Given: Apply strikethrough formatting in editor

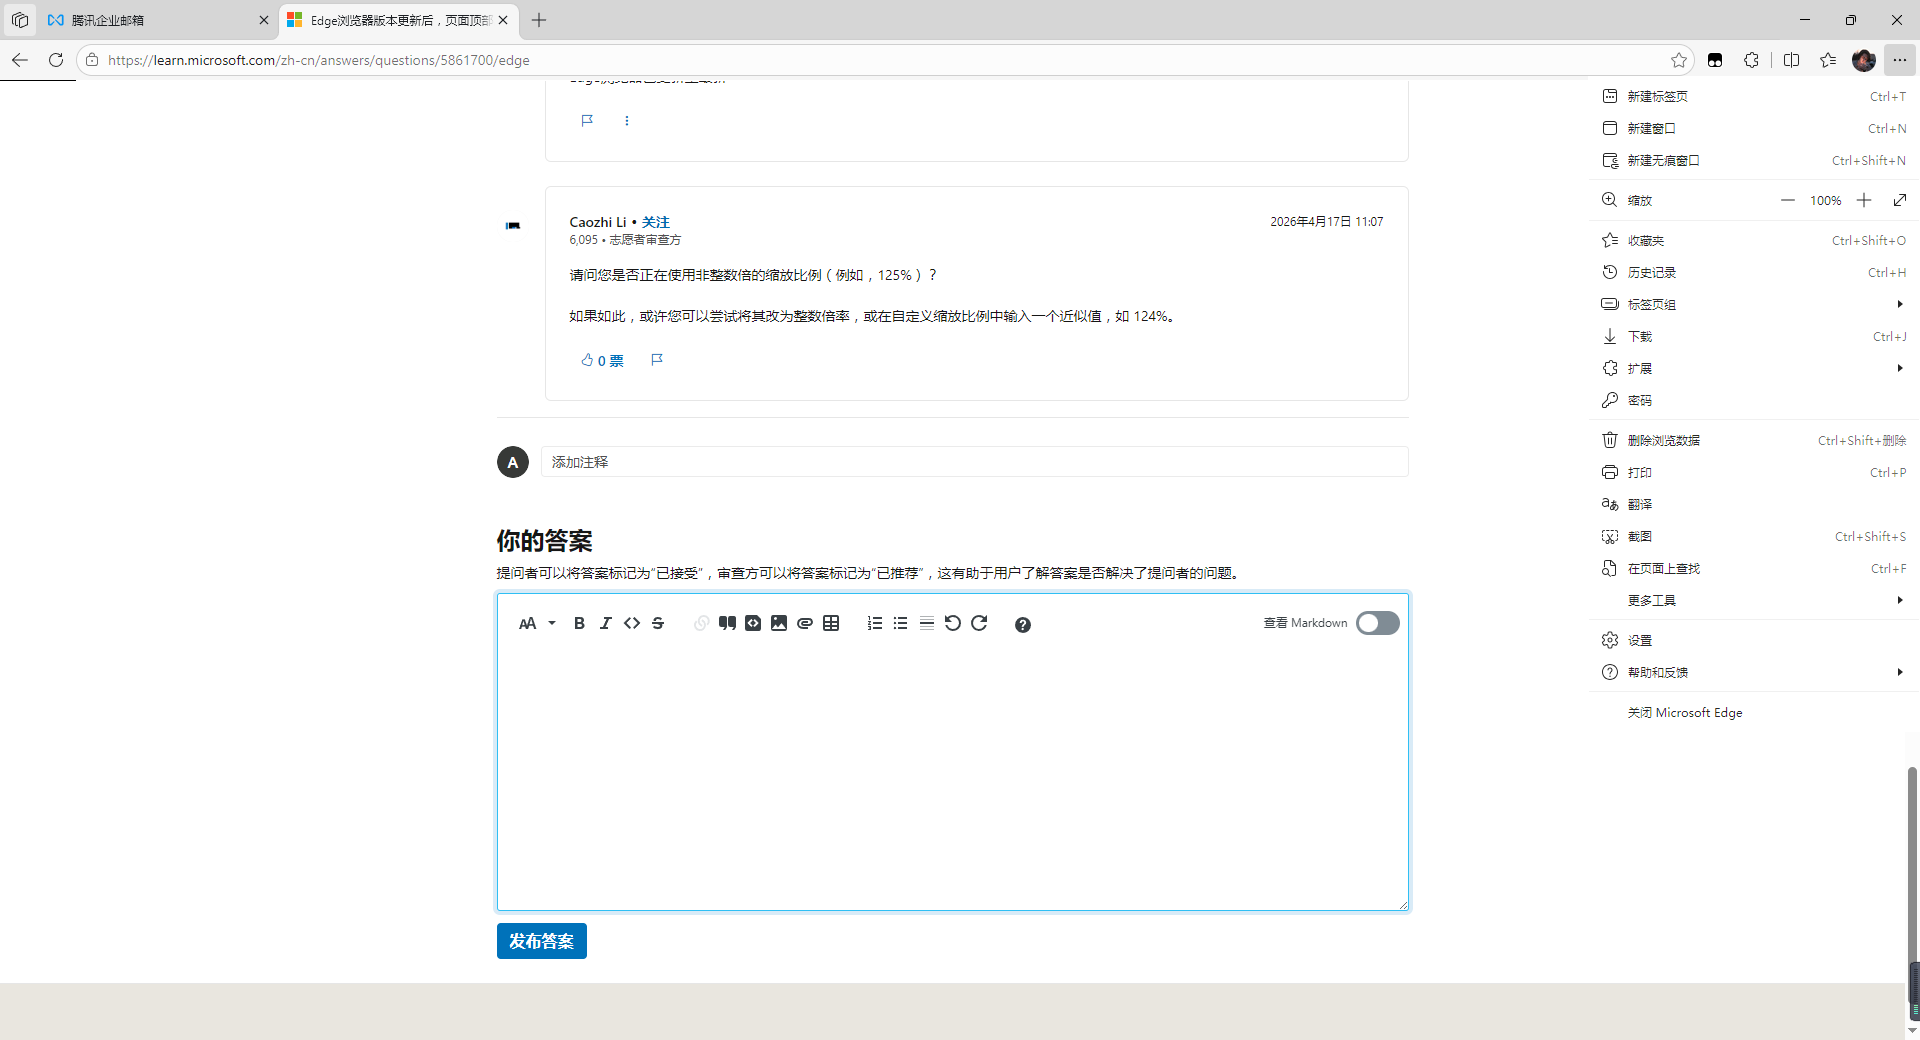Looking at the screenshot, I should (658, 623).
